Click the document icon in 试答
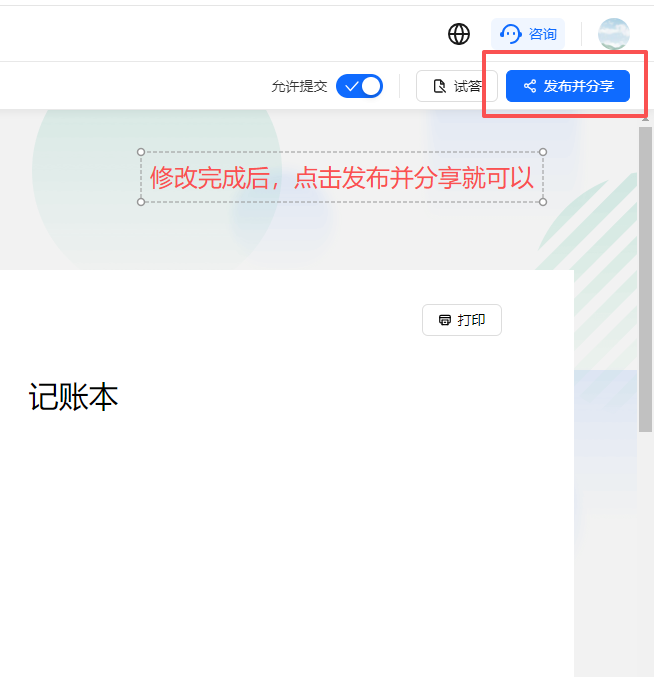 [x=439, y=87]
